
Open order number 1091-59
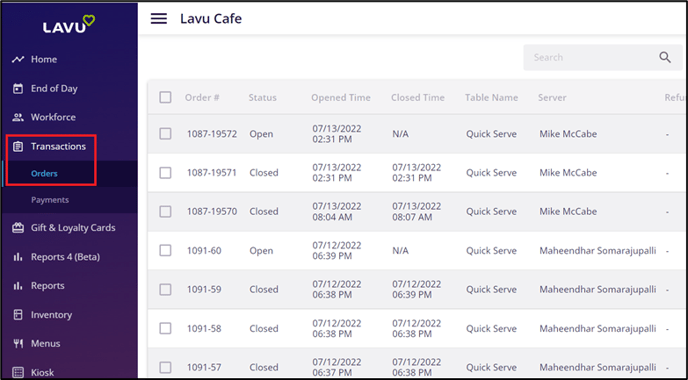click(204, 290)
